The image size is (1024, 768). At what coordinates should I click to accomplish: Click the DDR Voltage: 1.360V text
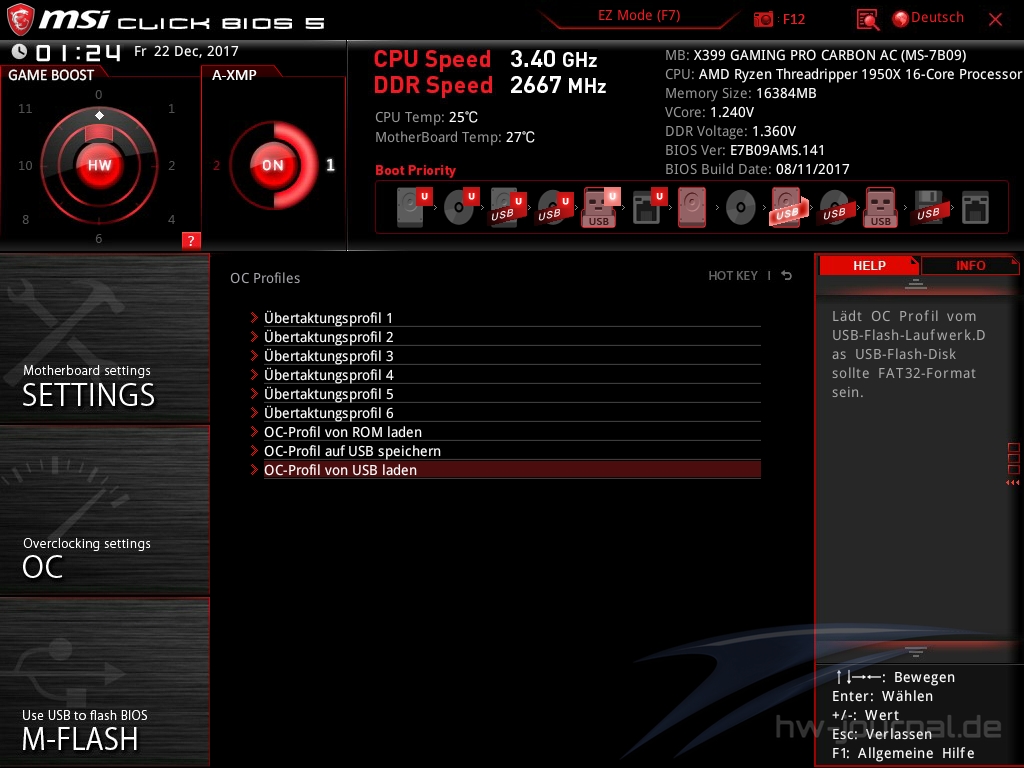coord(730,131)
